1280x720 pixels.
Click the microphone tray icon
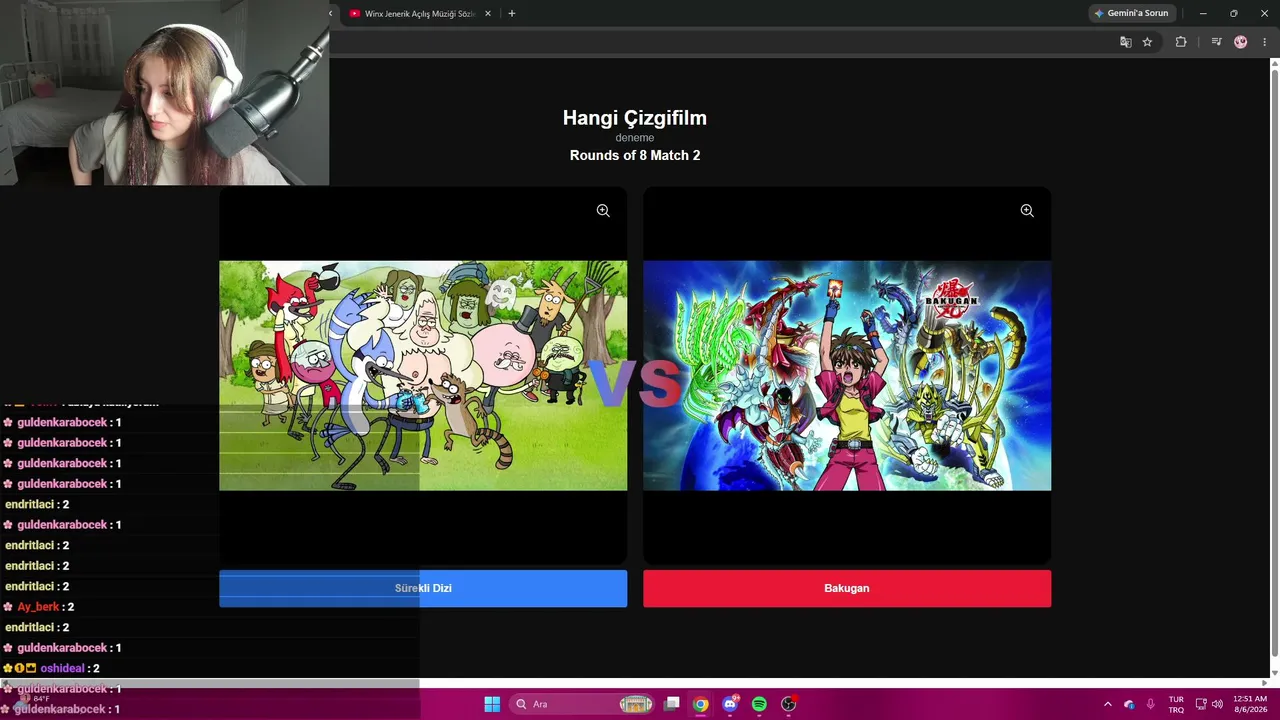click(1151, 704)
